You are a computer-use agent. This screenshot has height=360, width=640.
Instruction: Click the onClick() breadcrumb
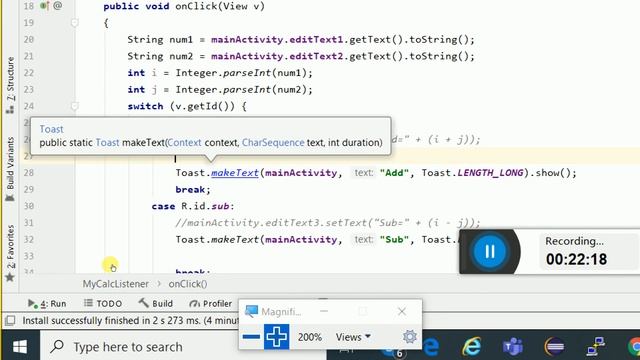click(188, 284)
